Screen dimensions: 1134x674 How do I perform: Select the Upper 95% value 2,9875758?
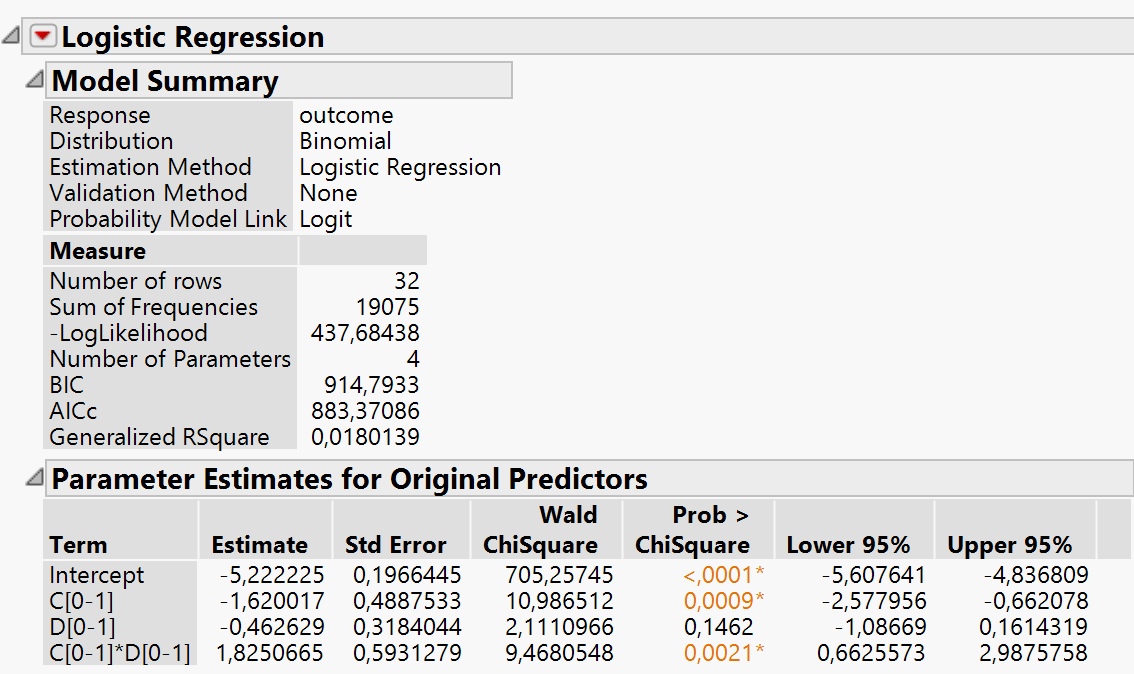click(1033, 653)
